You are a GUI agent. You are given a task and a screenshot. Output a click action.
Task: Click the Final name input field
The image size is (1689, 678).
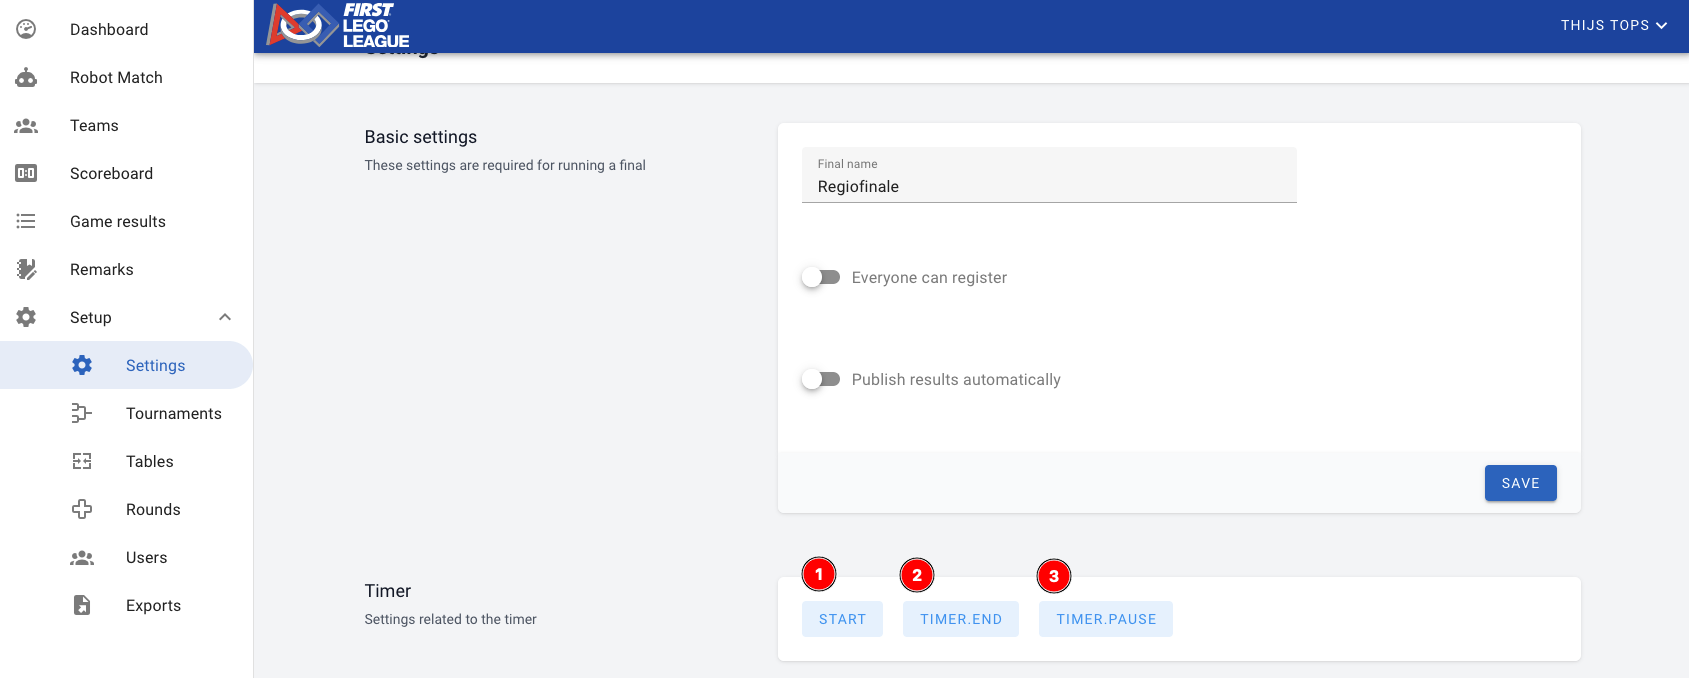tap(1048, 187)
